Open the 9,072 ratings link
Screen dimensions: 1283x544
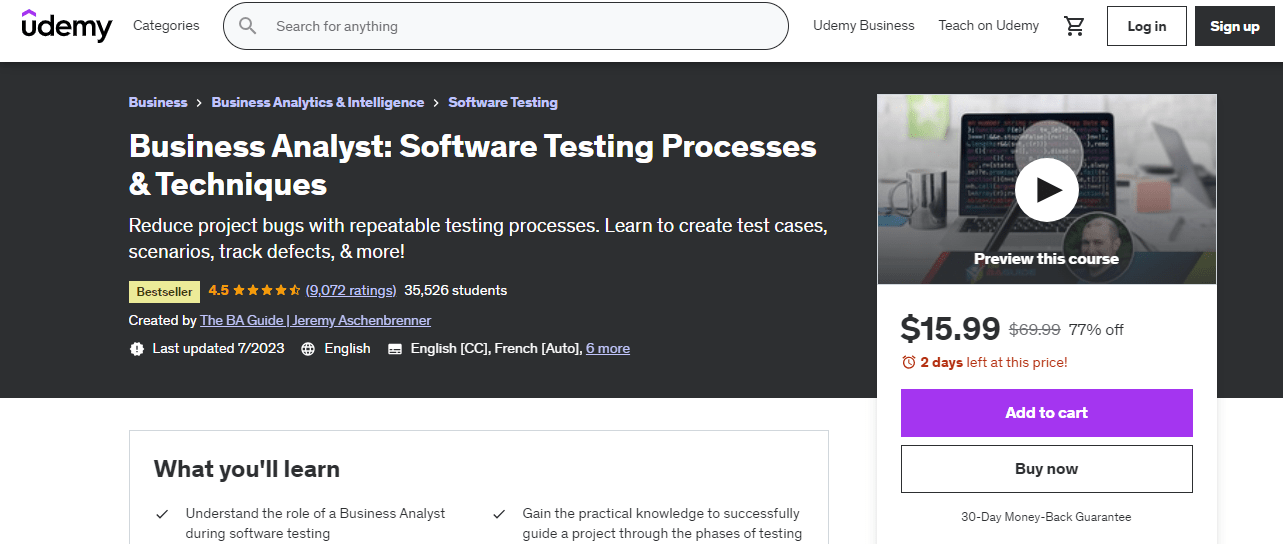pyautogui.click(x=351, y=291)
